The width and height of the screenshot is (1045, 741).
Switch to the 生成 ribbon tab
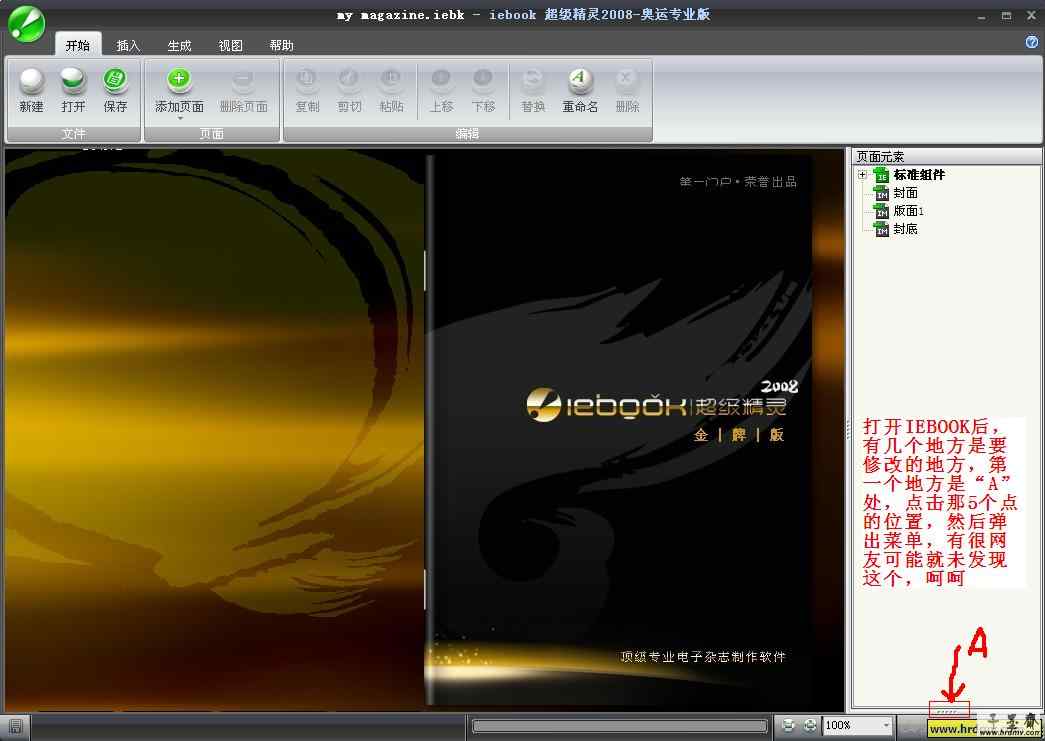click(x=179, y=45)
